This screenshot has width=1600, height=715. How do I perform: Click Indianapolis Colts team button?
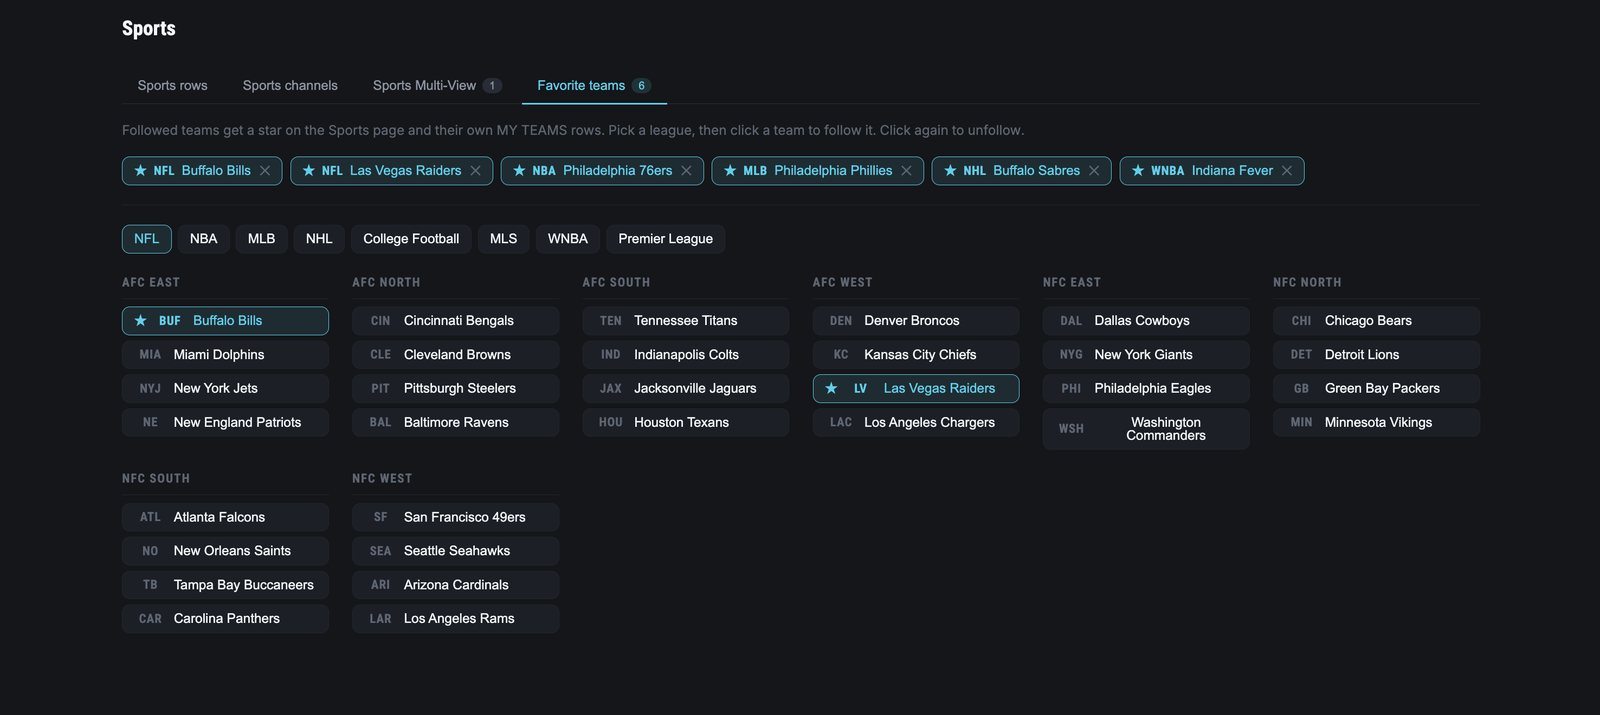pyautogui.click(x=686, y=355)
